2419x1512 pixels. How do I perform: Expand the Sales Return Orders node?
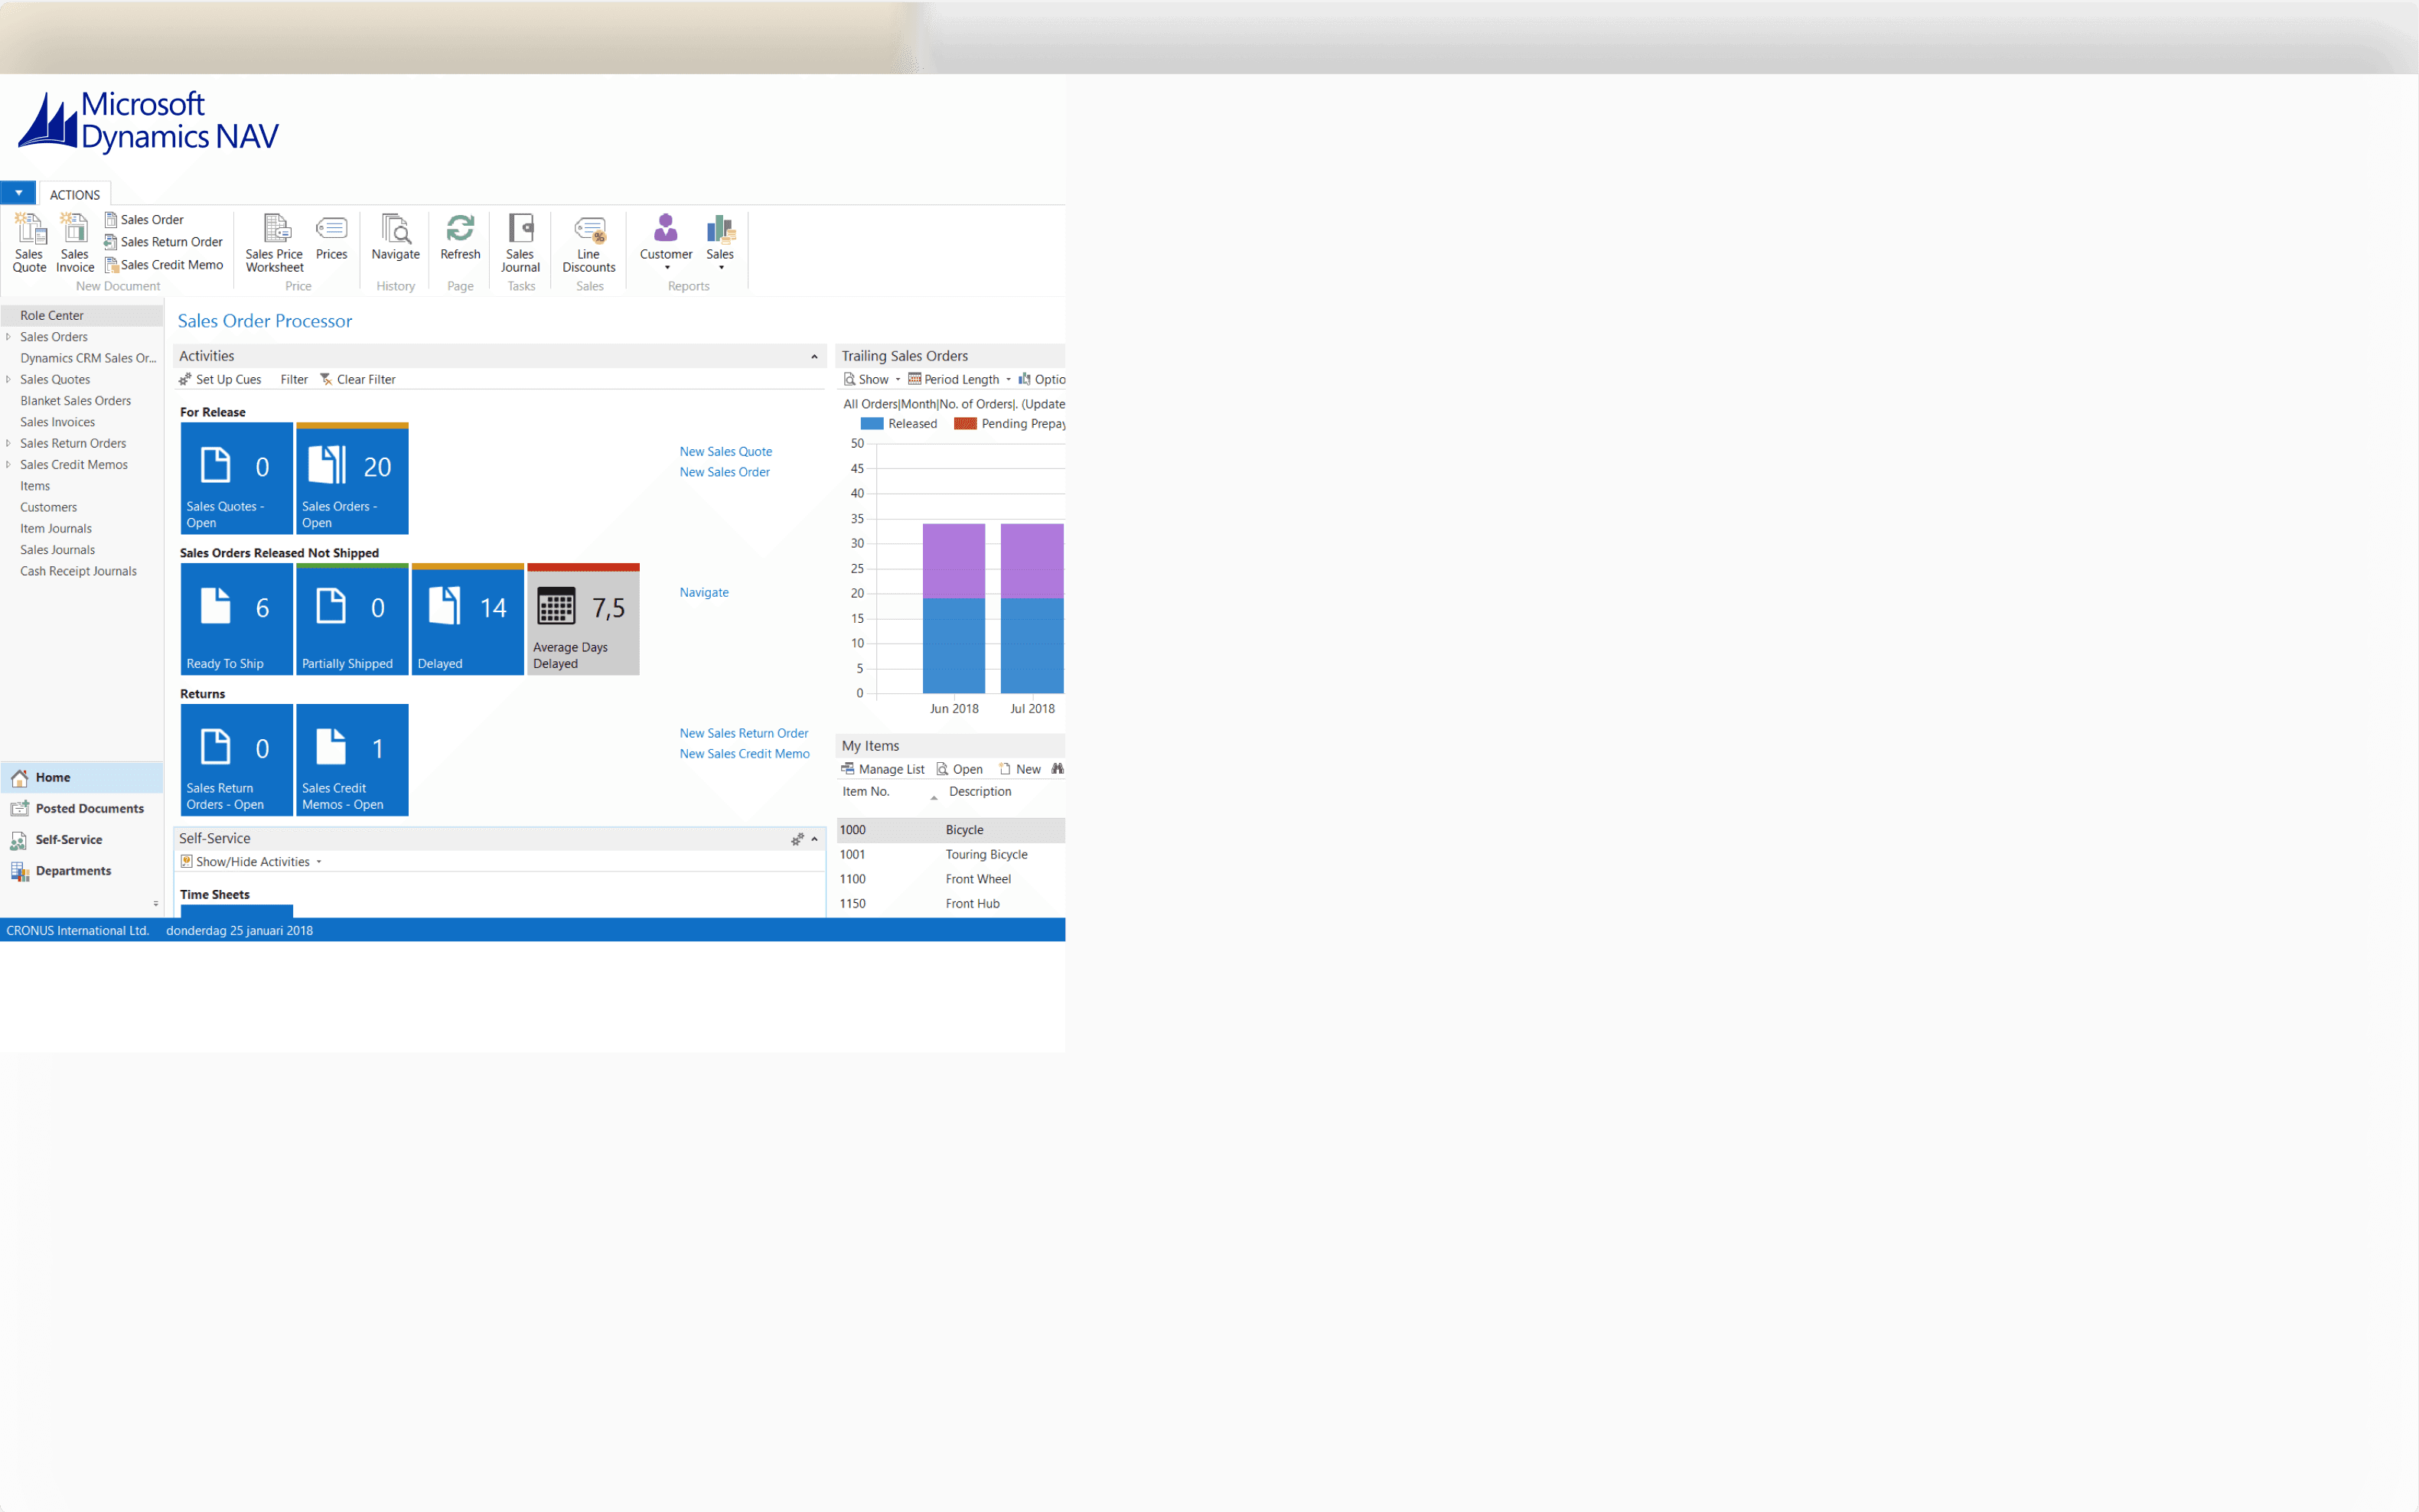pyautogui.click(x=8, y=444)
